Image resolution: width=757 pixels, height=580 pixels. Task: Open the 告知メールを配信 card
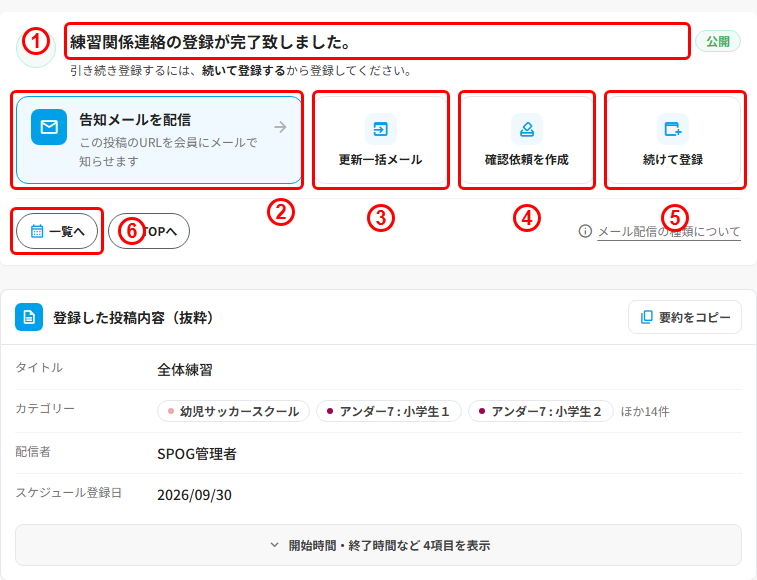pos(159,140)
